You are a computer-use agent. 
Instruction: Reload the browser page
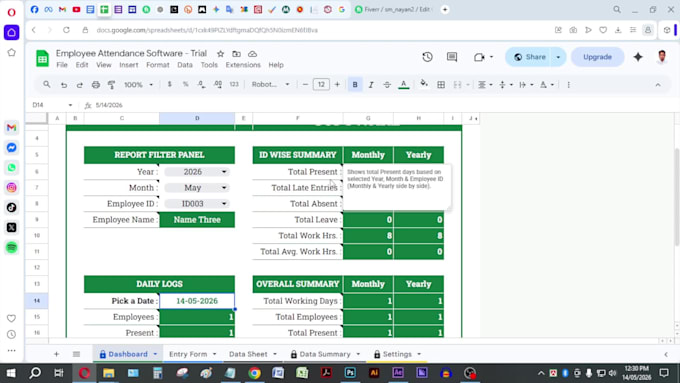[66, 30]
